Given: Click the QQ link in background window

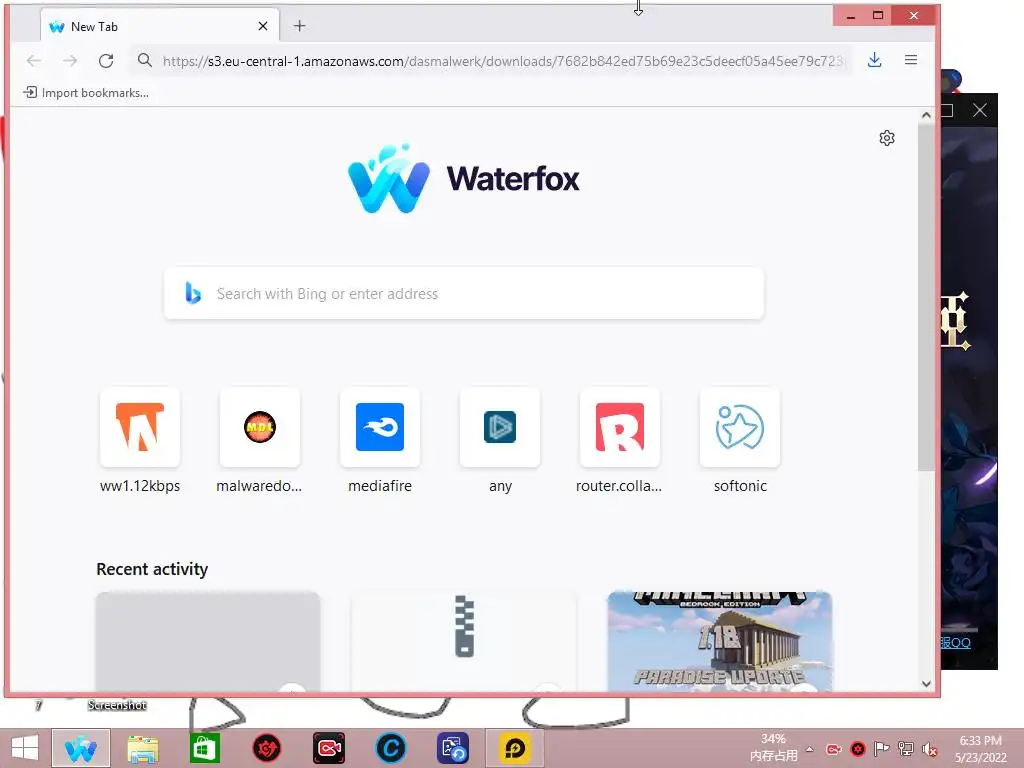Looking at the screenshot, I should (955, 643).
